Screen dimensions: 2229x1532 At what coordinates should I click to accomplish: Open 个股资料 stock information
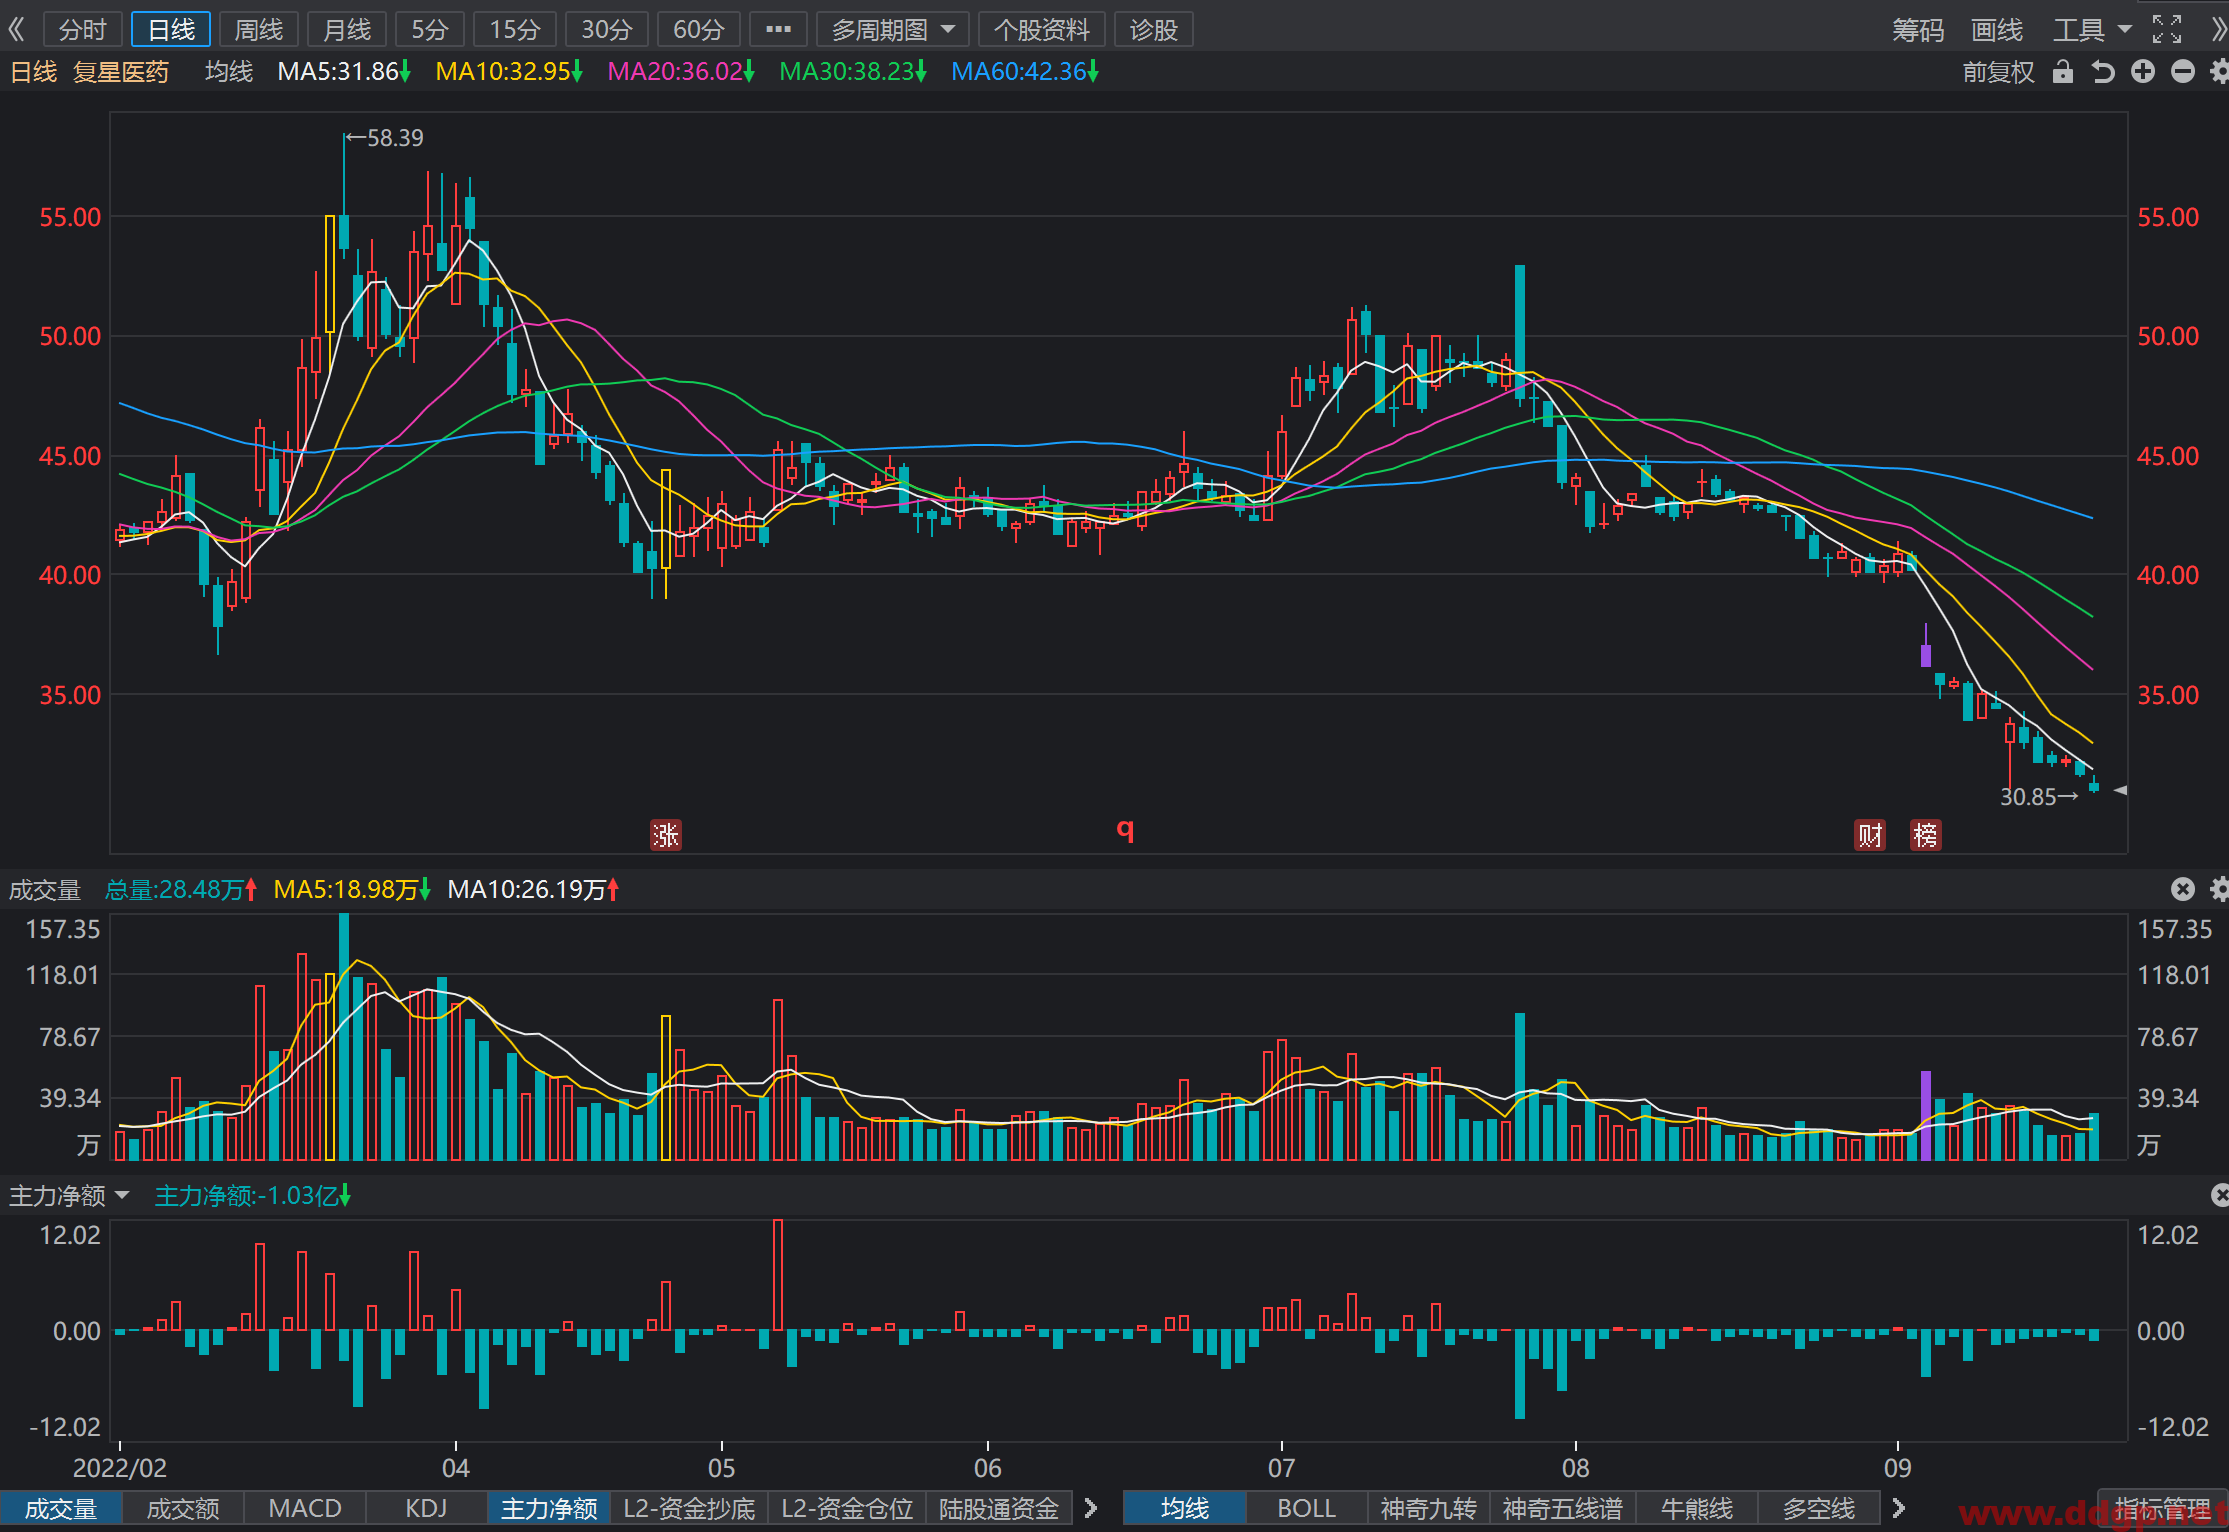pos(1041,30)
